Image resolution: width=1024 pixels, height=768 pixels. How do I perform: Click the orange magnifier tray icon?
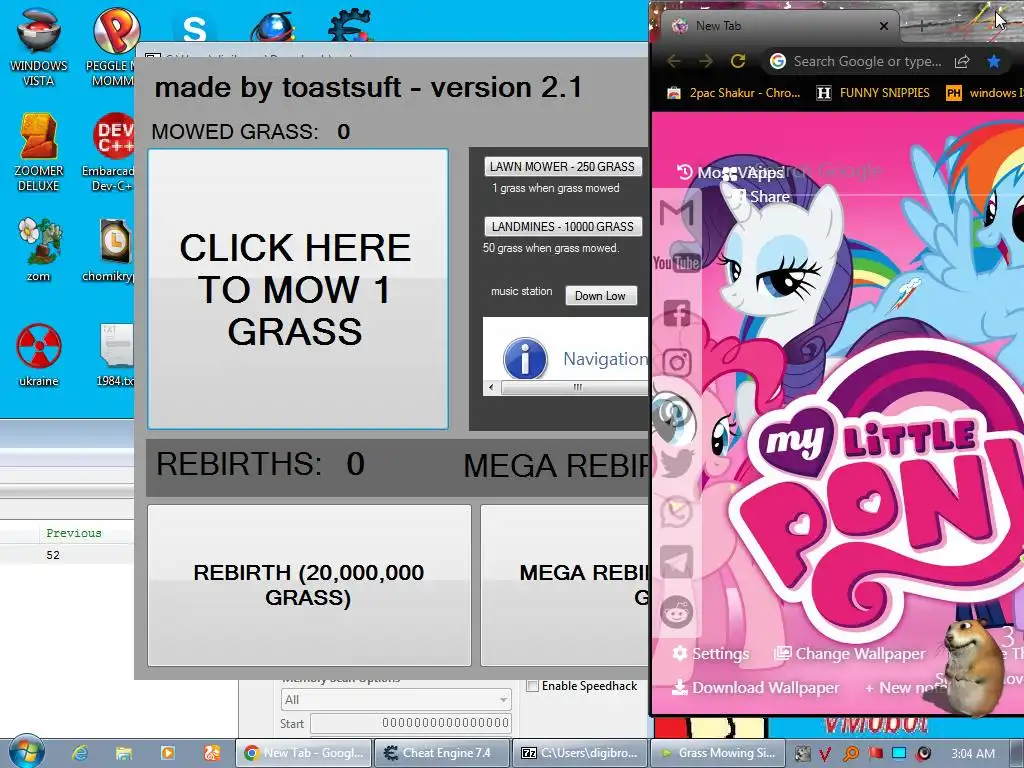(x=851, y=754)
